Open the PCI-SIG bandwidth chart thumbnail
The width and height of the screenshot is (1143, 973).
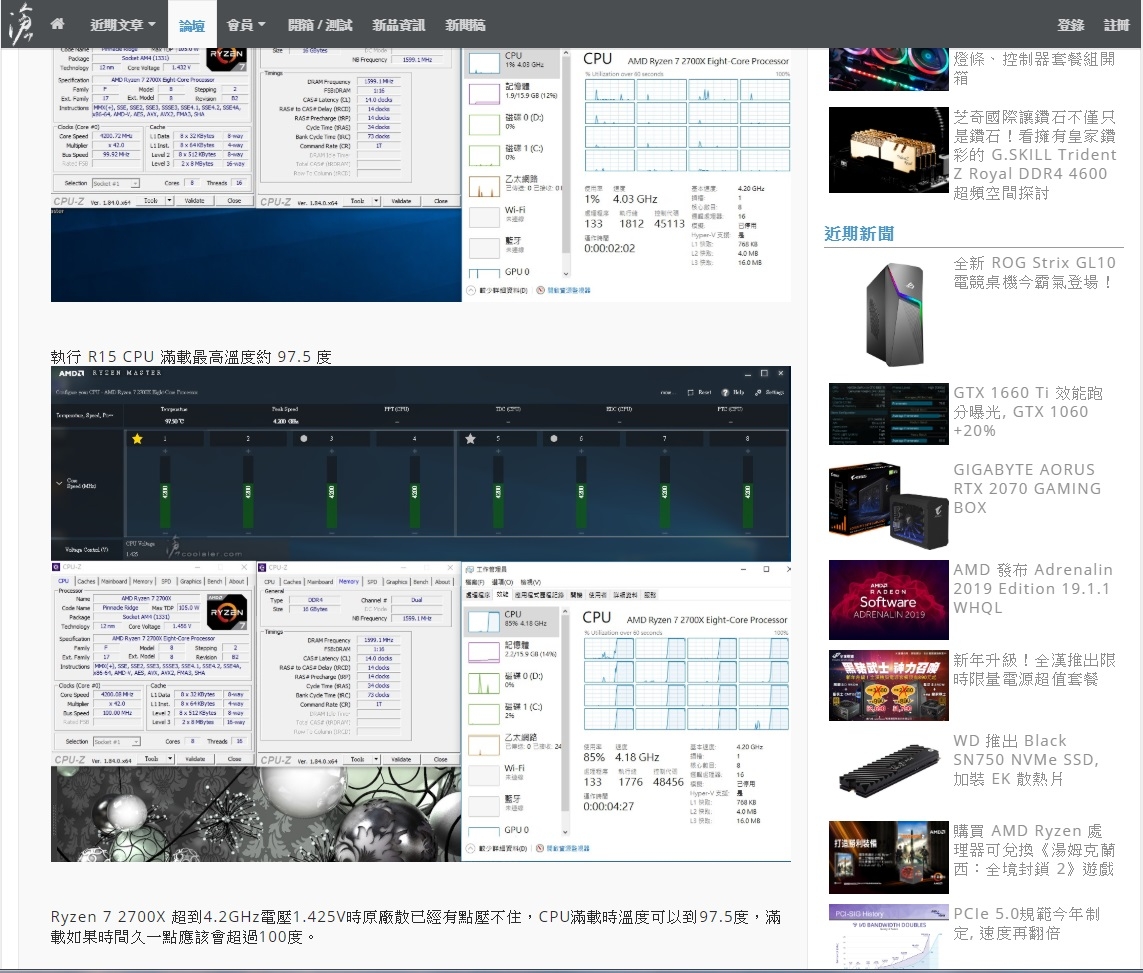coord(888,937)
